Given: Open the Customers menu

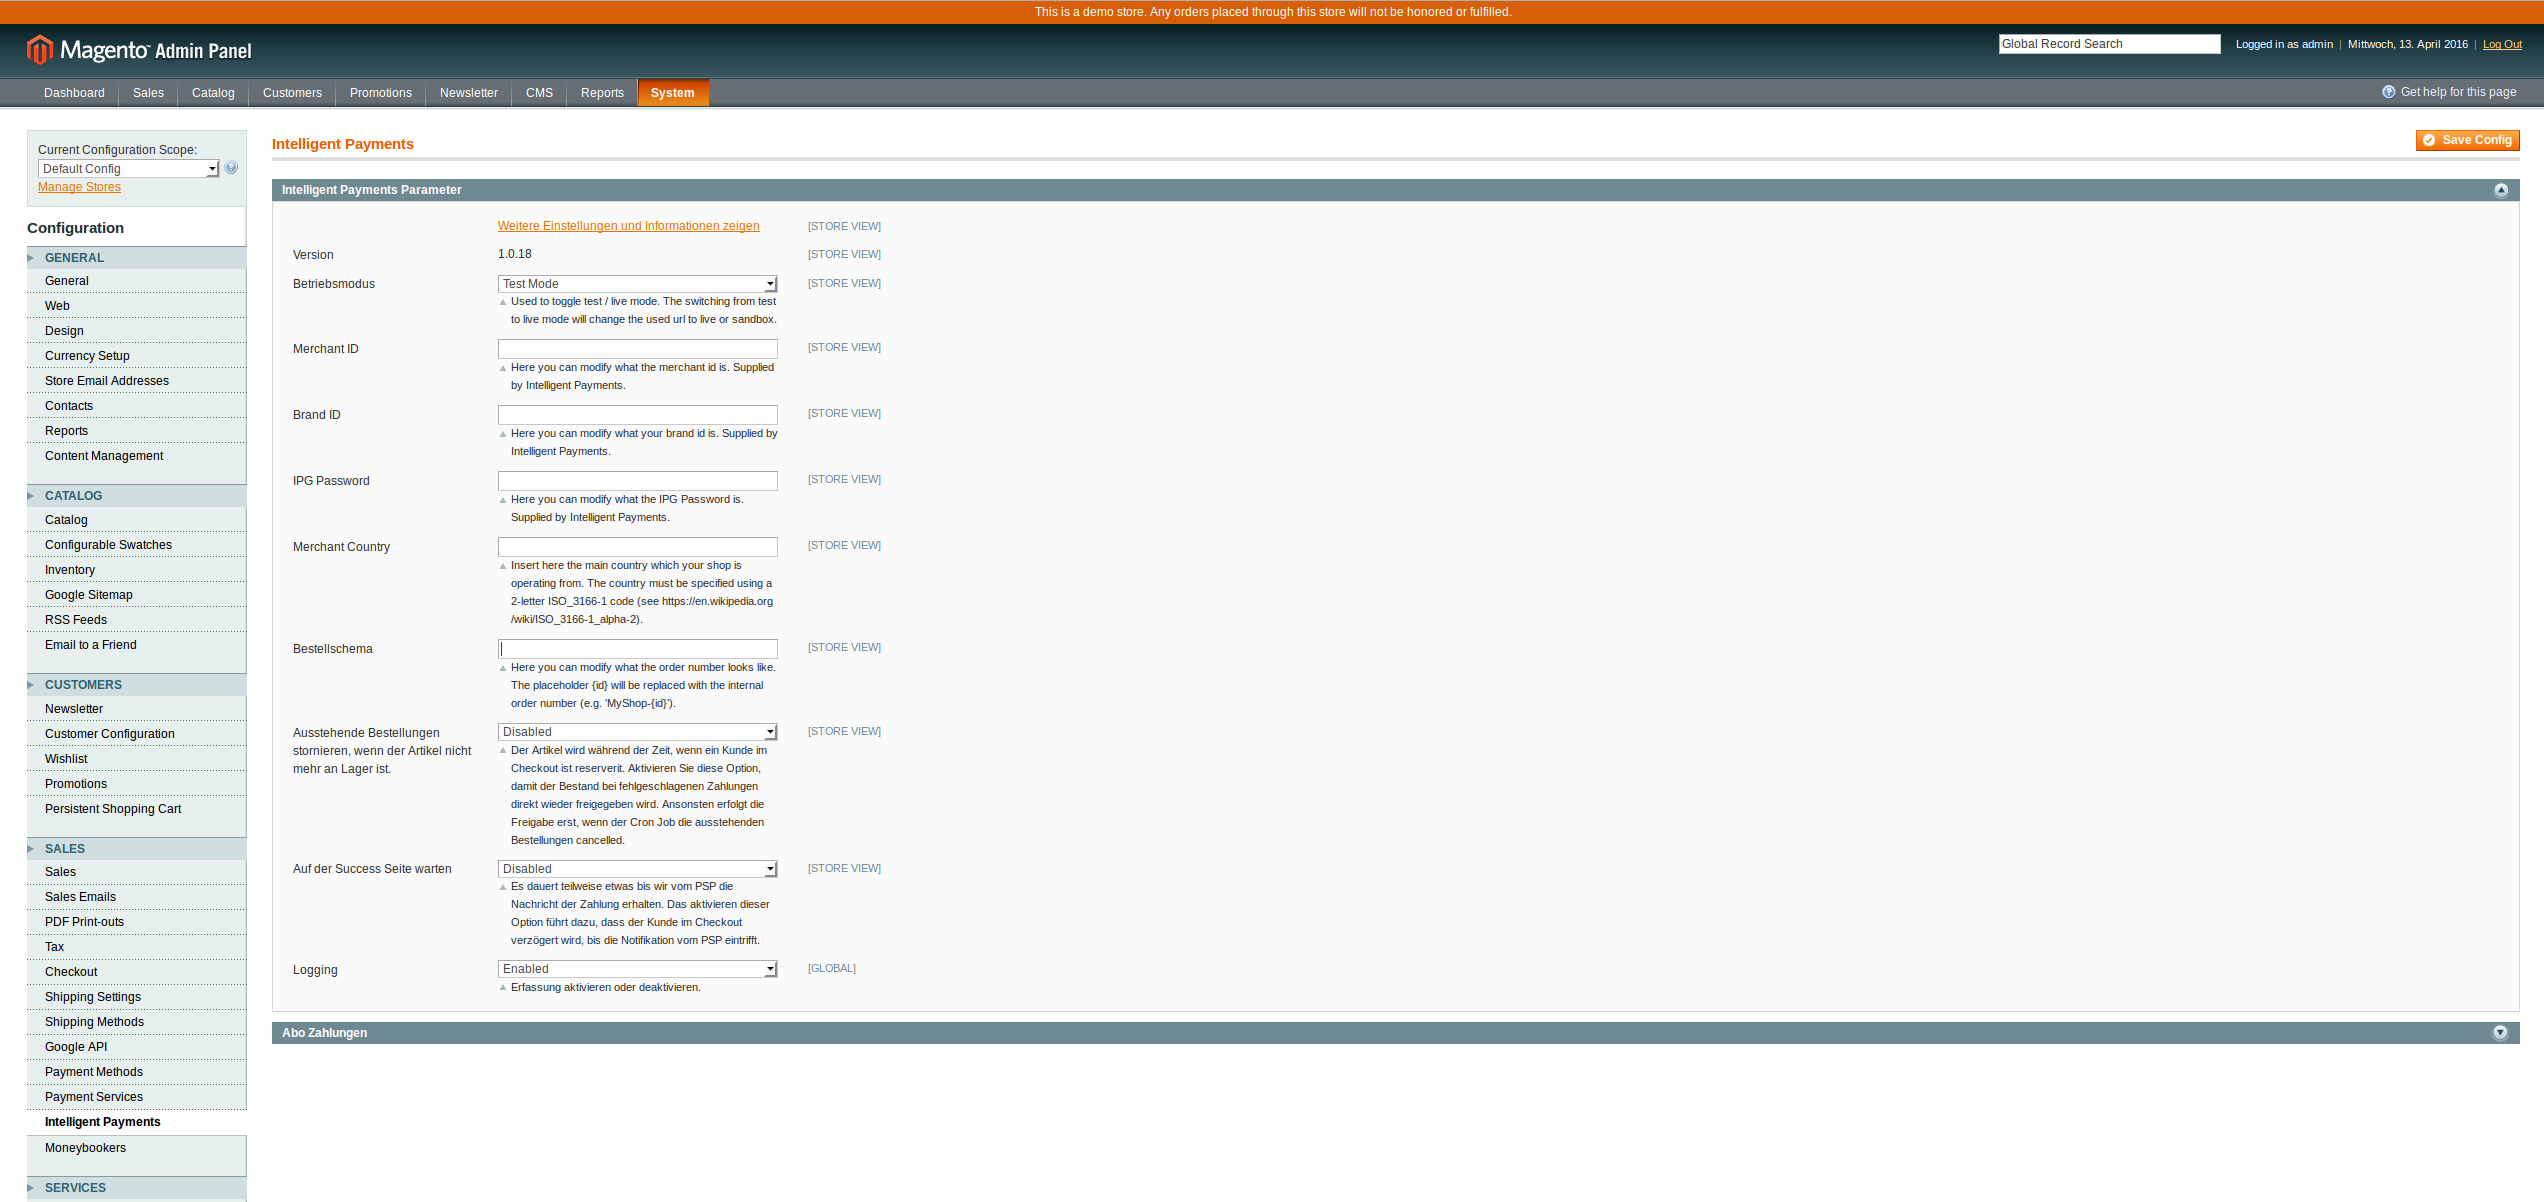Looking at the screenshot, I should point(292,93).
